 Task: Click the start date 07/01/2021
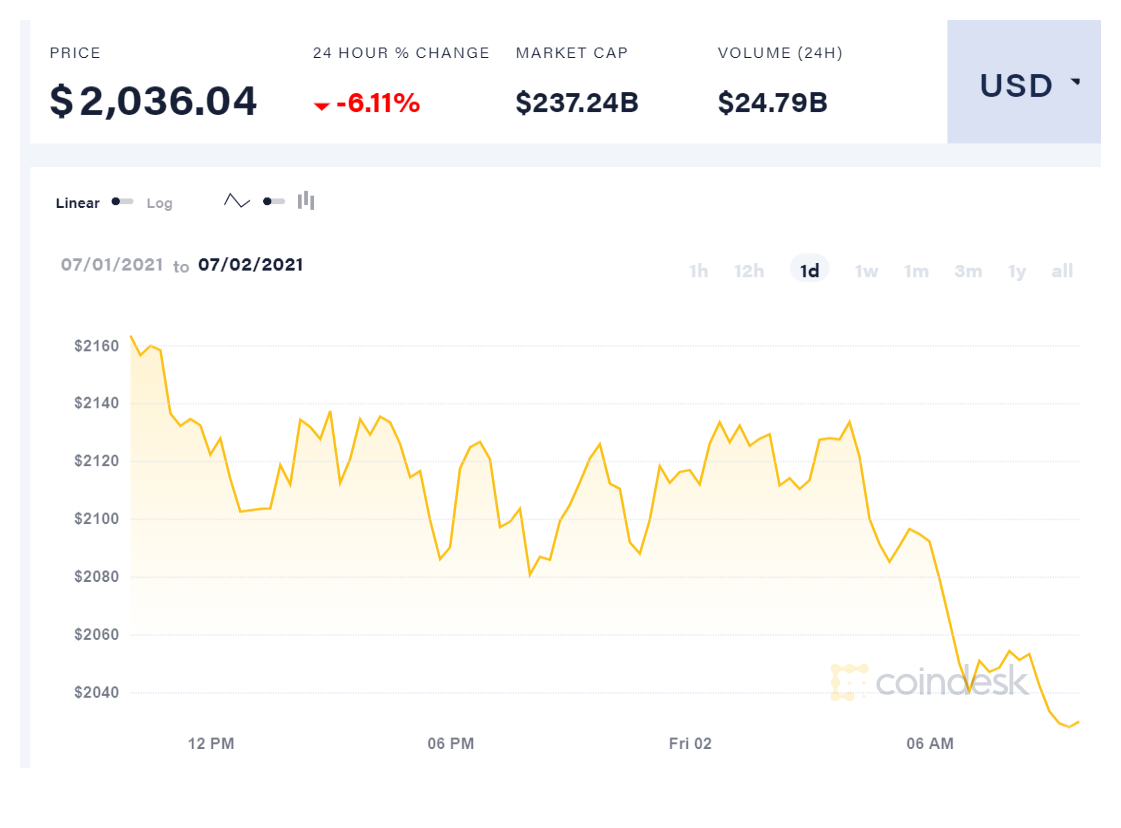click(112, 265)
